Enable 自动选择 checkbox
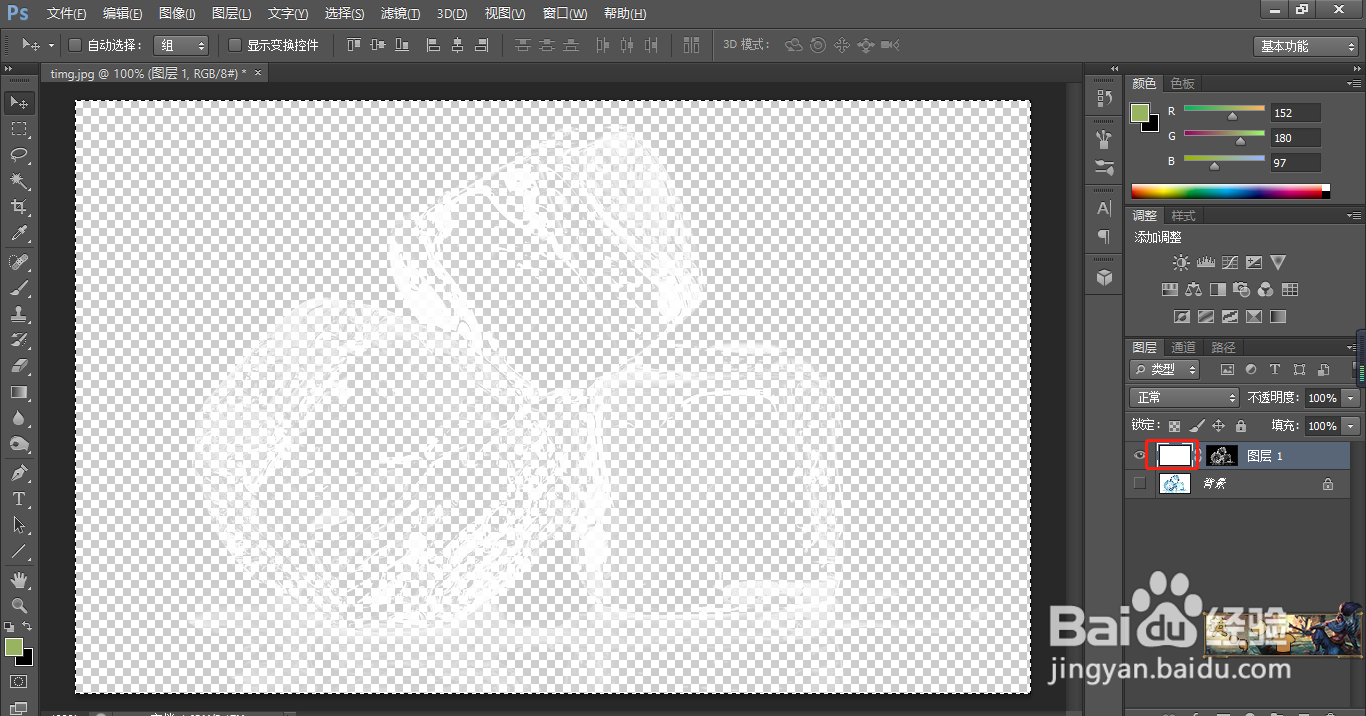 click(74, 45)
